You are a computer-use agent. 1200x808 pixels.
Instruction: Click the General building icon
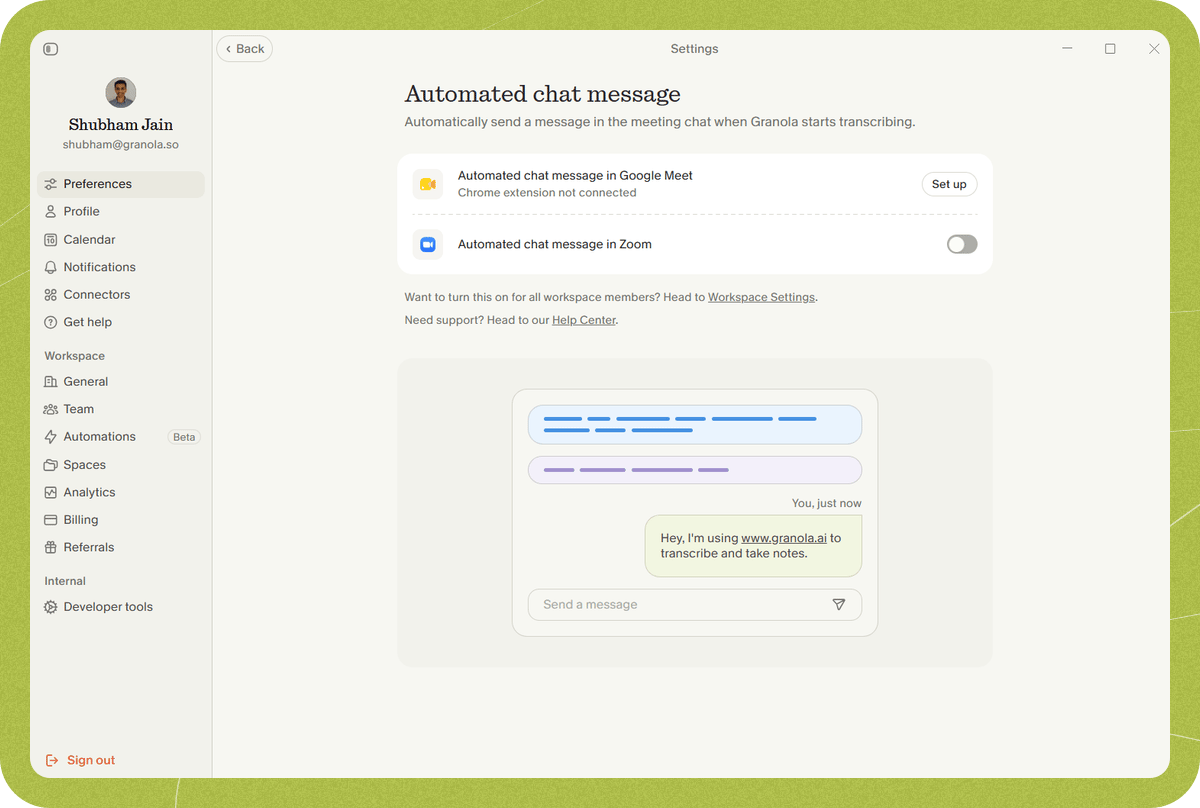click(51, 381)
